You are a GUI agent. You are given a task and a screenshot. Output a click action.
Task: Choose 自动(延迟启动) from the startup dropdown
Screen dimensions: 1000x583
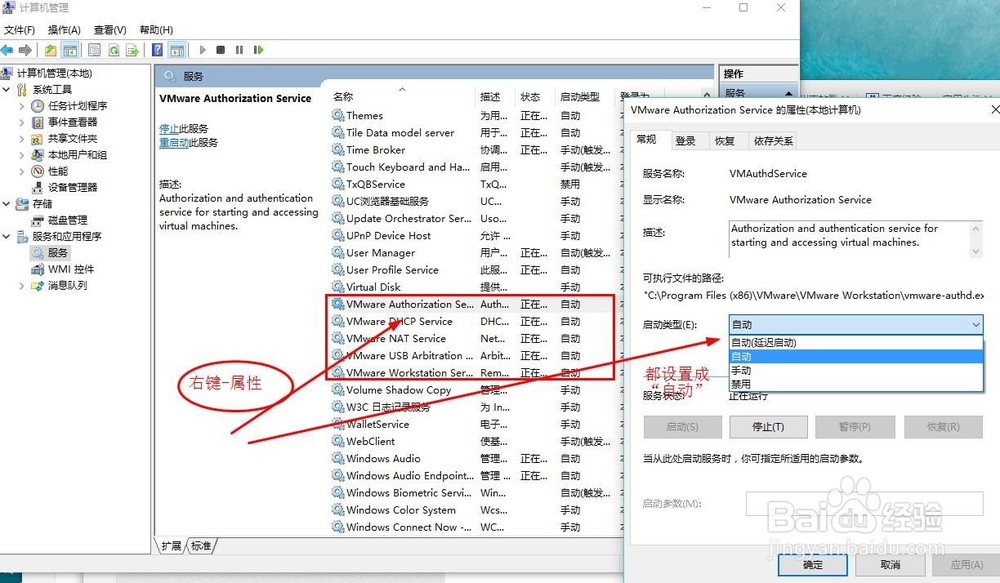775,341
